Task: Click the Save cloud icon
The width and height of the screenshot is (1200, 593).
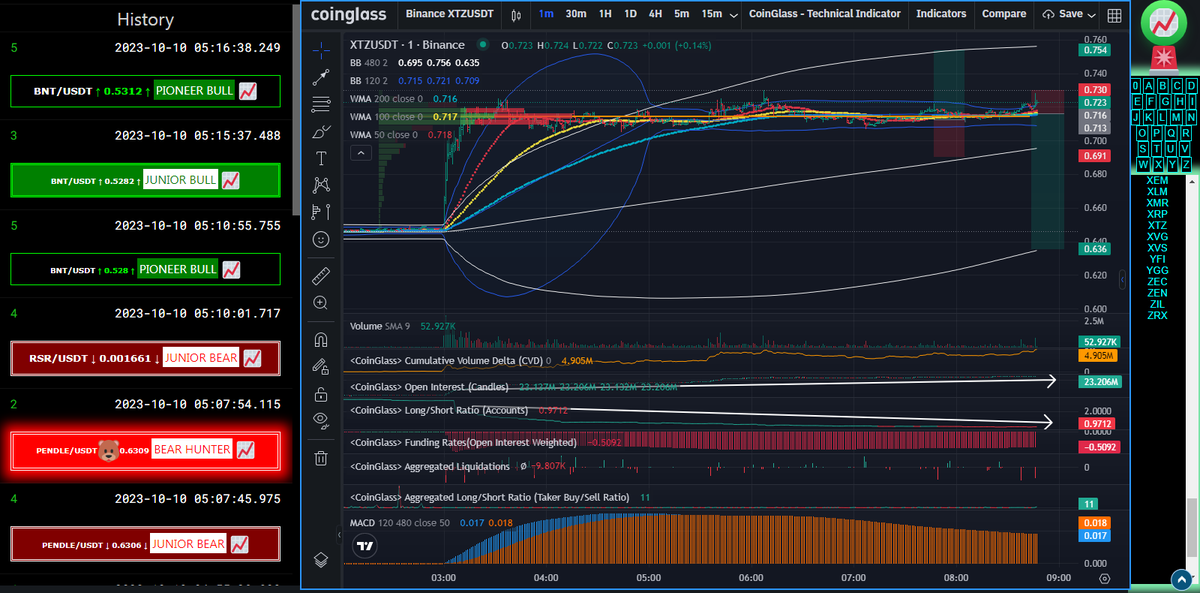Action: 1049,14
